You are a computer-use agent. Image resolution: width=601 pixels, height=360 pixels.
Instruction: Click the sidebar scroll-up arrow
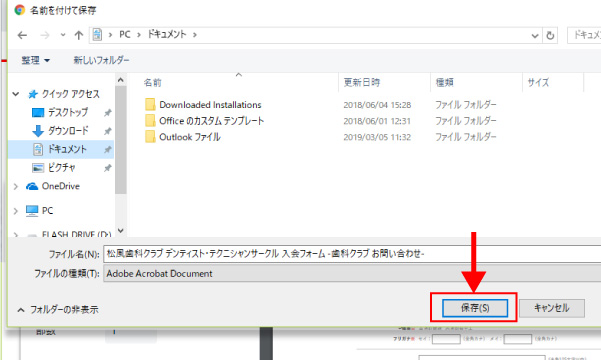121,80
